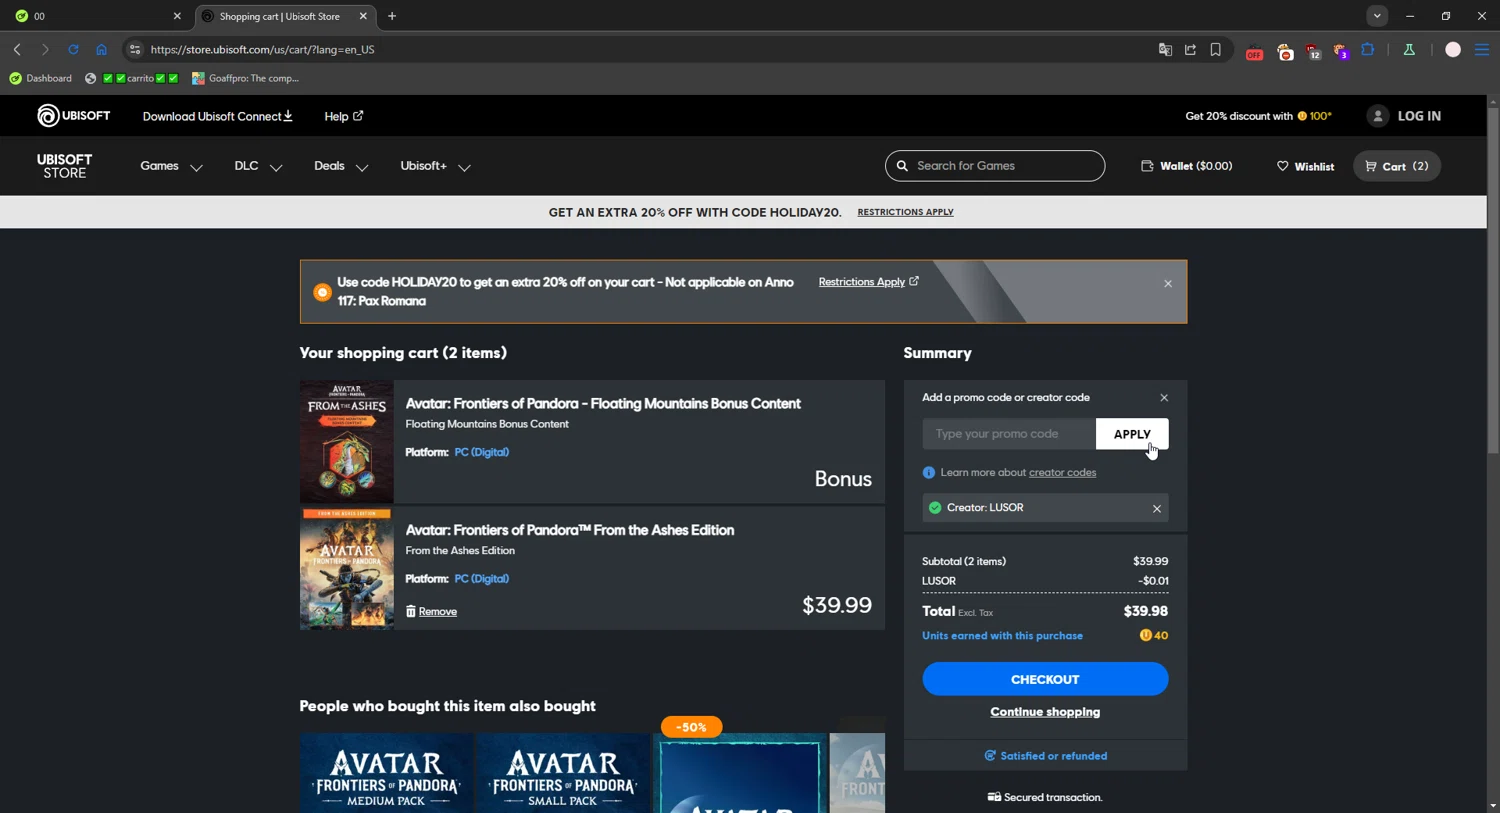This screenshot has height=813, width=1500.
Task: Open the Wishlist heart link
Action: (x=1305, y=166)
